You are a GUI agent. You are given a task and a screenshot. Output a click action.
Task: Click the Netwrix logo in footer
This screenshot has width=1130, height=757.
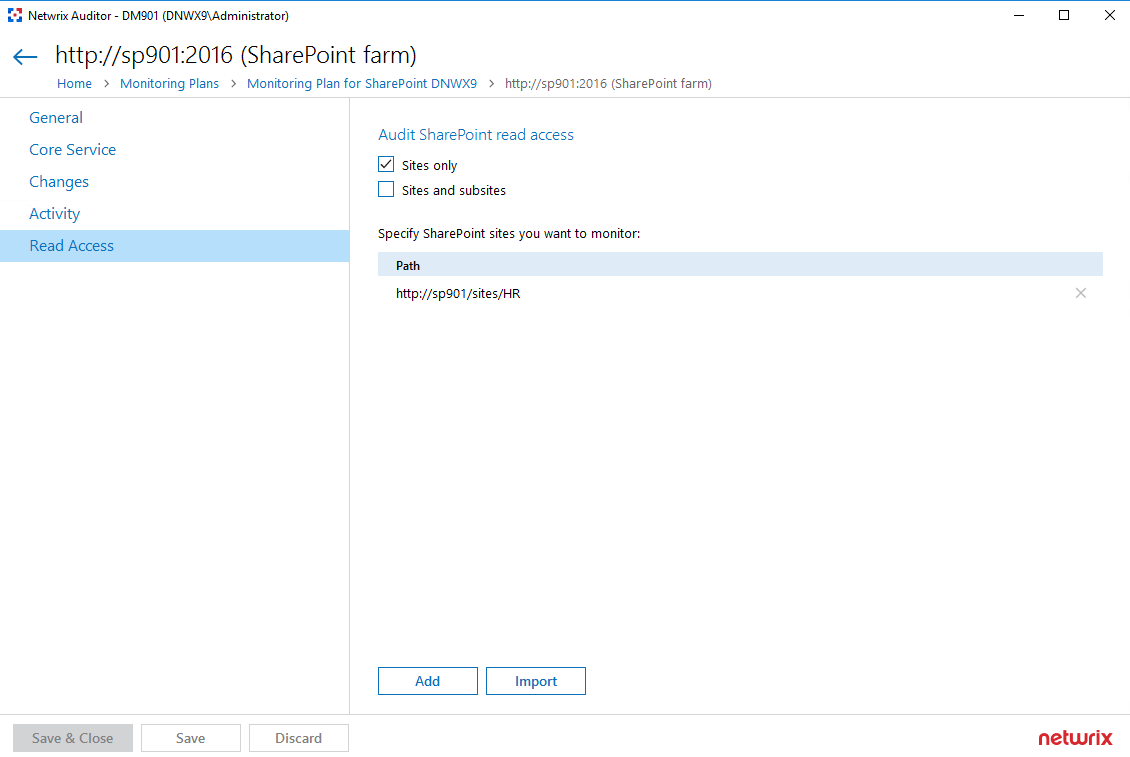point(1075,738)
